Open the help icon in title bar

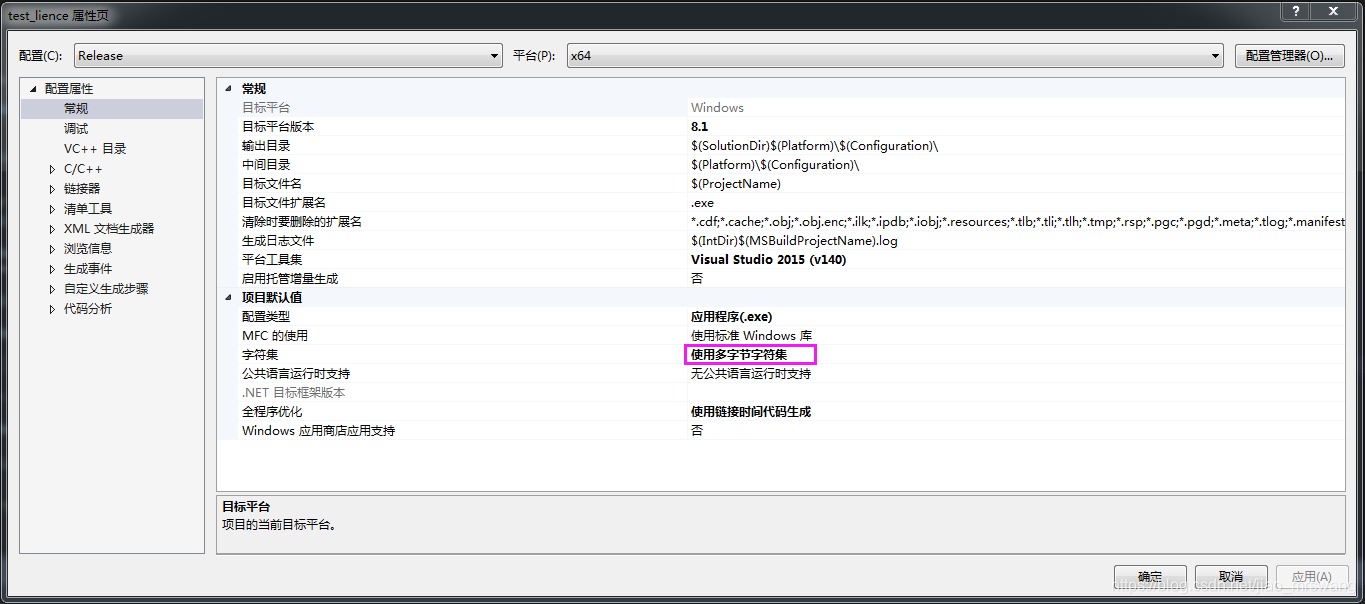[x=1294, y=11]
